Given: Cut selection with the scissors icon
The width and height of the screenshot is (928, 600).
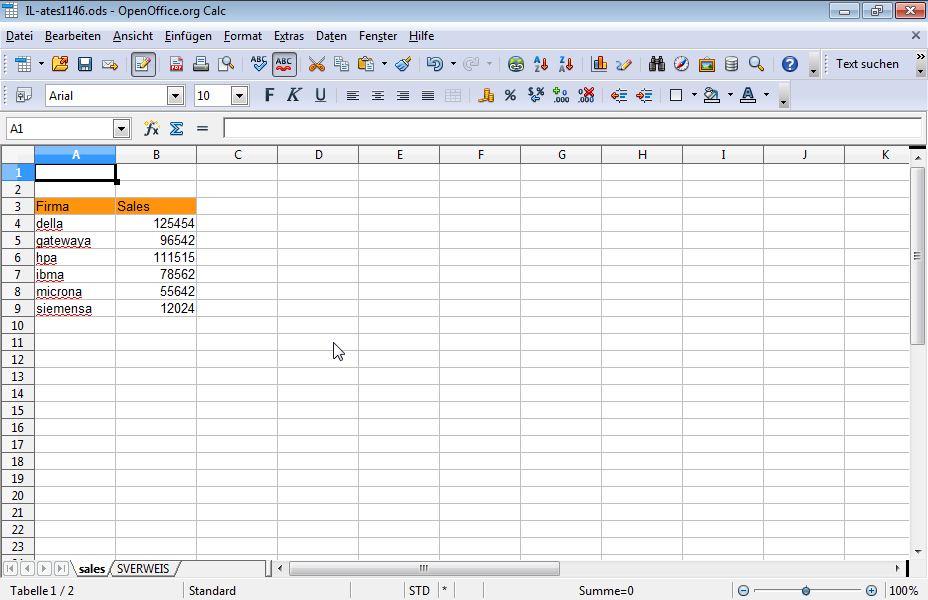Looking at the screenshot, I should click(317, 64).
